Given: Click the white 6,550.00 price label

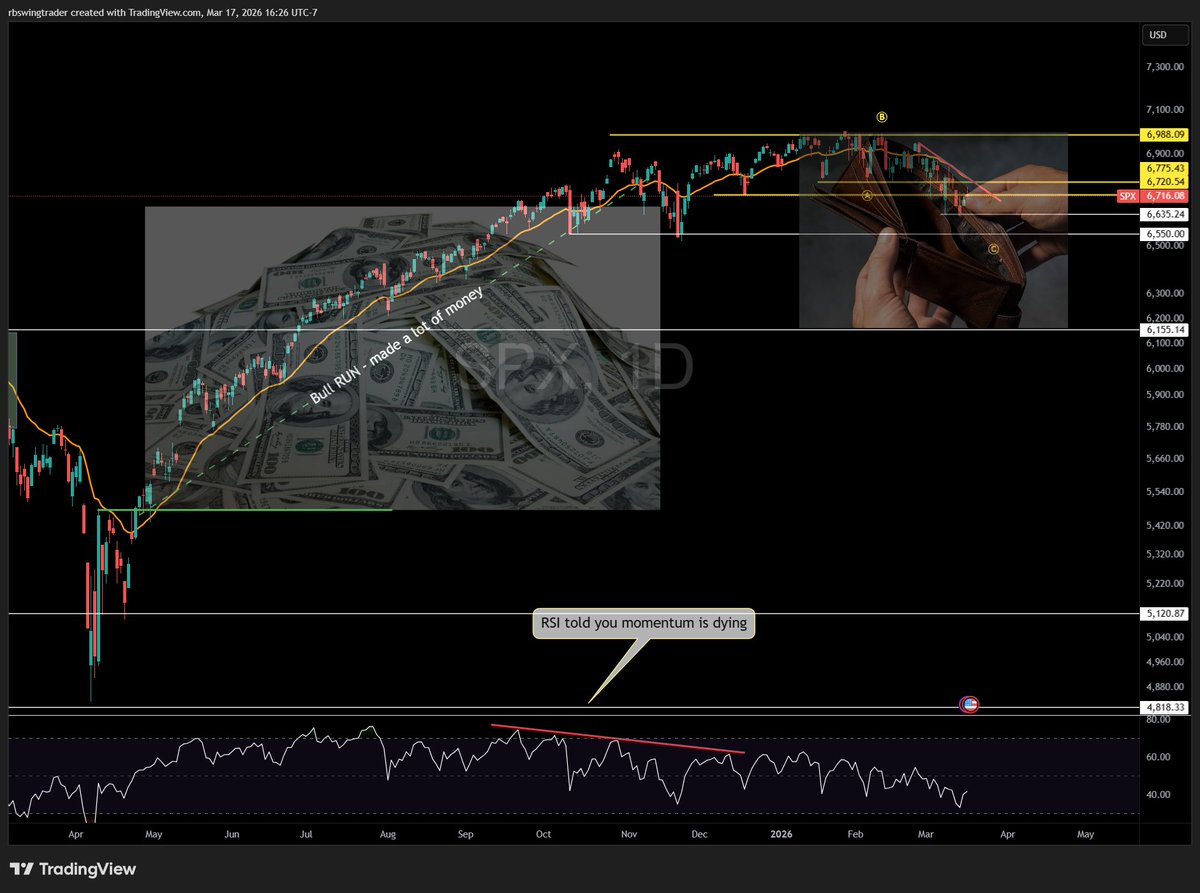Looking at the screenshot, I should tap(1164, 234).
